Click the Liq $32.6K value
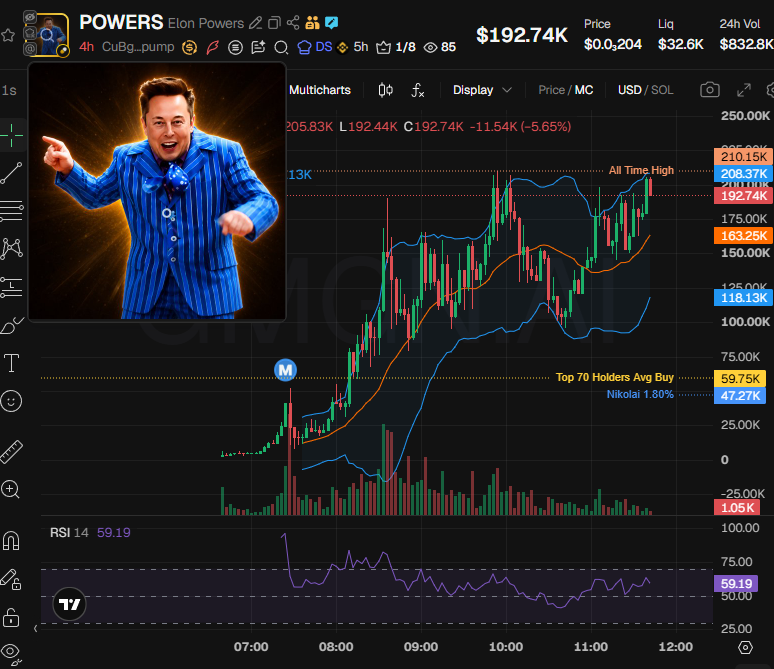 pos(681,44)
